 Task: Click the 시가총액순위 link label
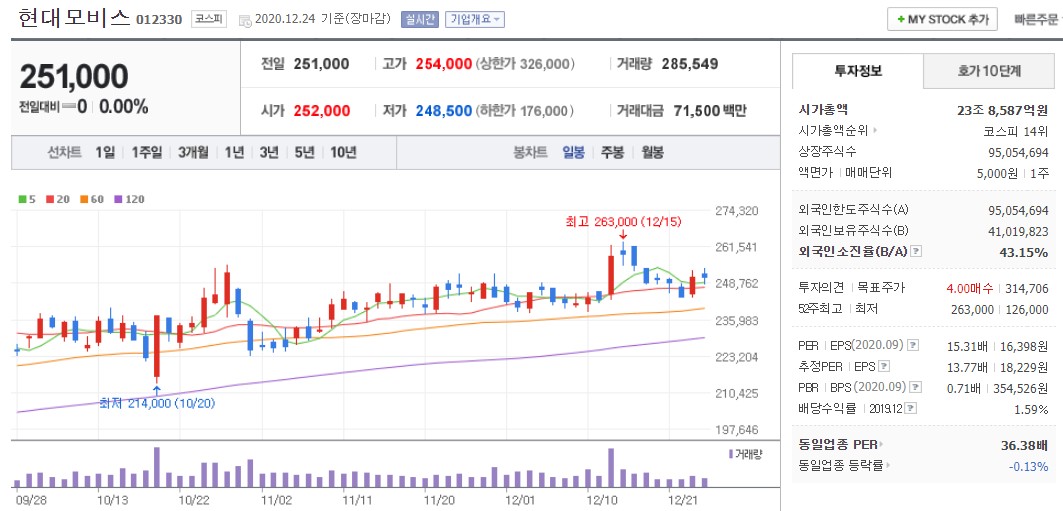833,130
